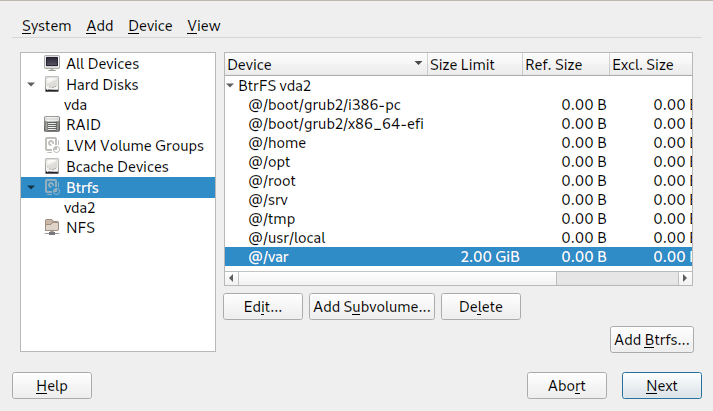Click the LVM Volume Groups icon
Viewport: 713px width, 411px height.
click(x=52, y=146)
